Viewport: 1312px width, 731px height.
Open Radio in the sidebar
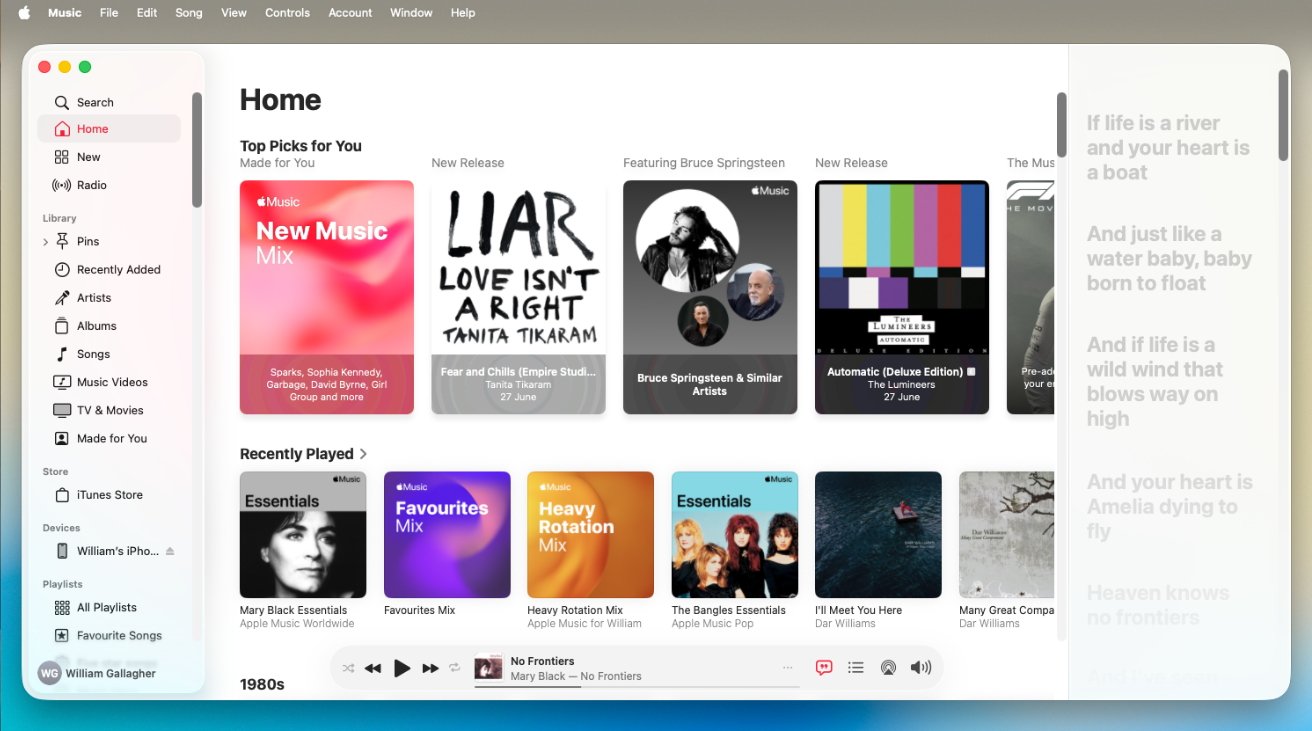click(x=91, y=185)
